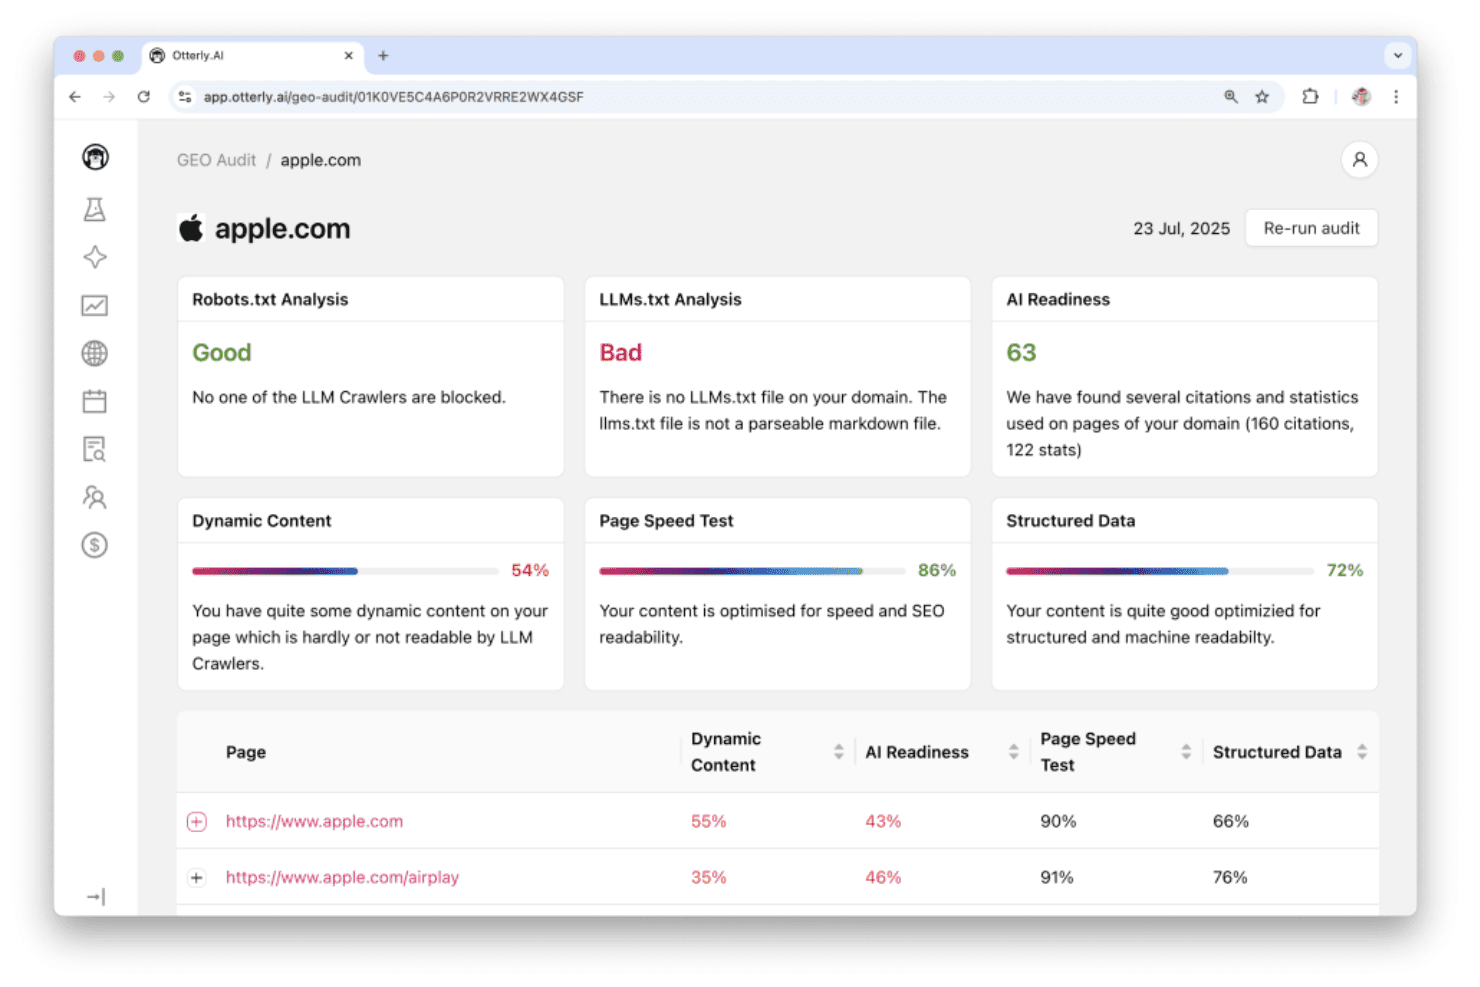Click the apple.com breadcrumb text
Viewport: 1480px width, 987px height.
(x=320, y=160)
